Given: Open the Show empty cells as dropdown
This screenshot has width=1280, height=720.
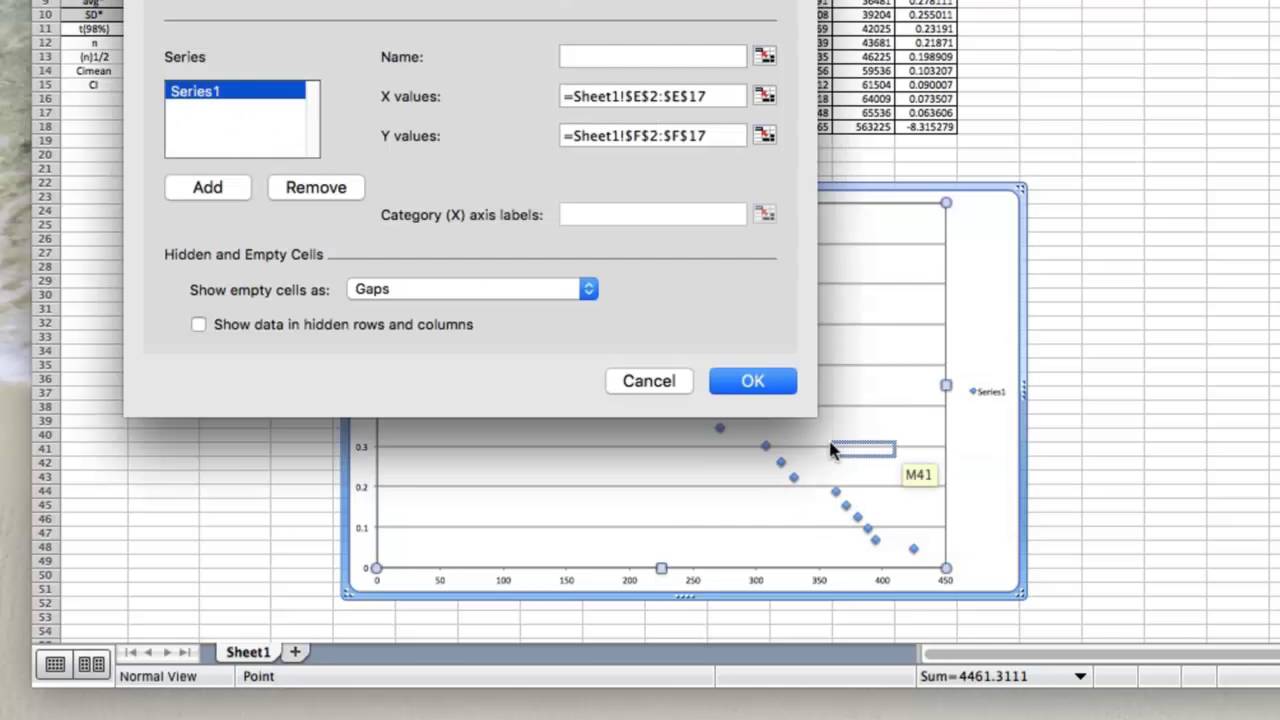Looking at the screenshot, I should tap(472, 289).
